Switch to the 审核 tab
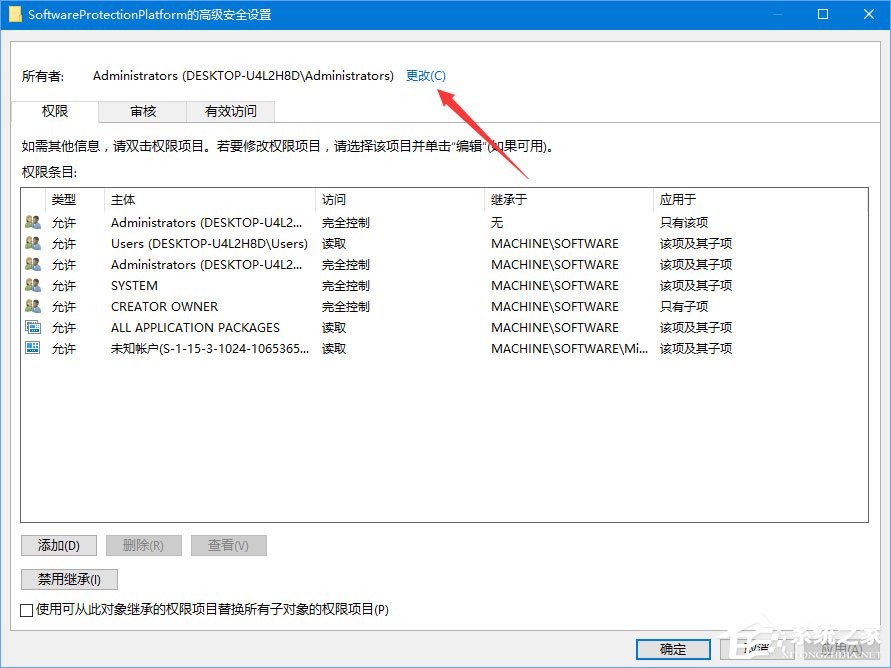Image resolution: width=891 pixels, height=668 pixels. 142,112
